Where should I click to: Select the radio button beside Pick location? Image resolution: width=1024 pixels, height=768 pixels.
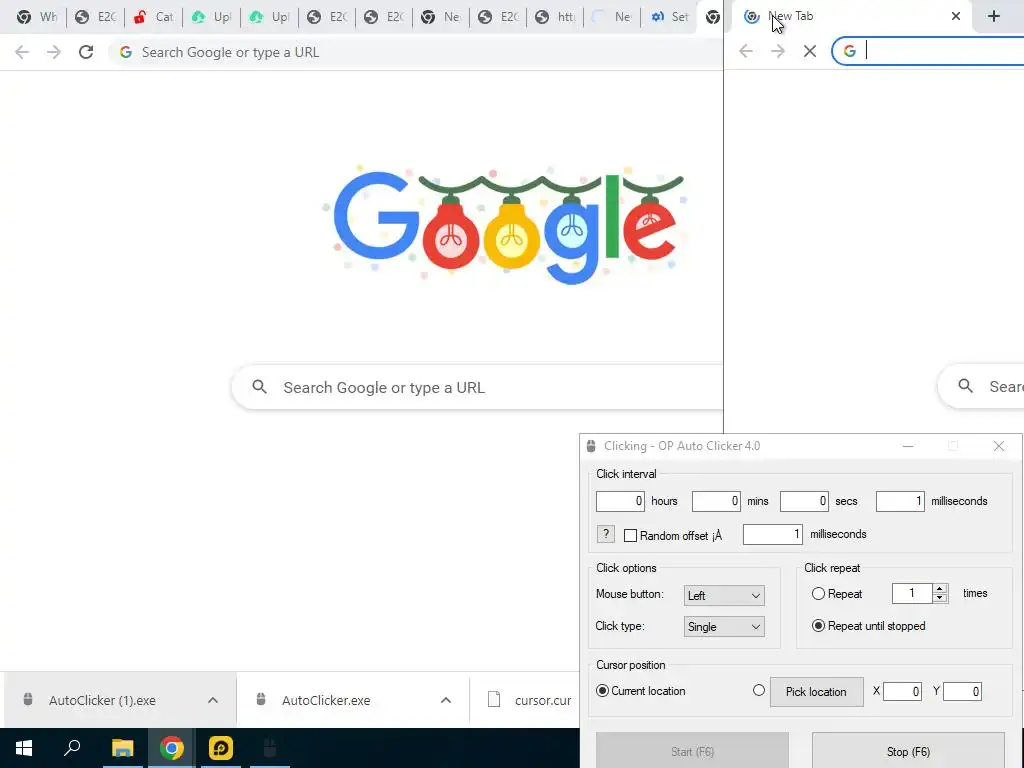click(758, 690)
